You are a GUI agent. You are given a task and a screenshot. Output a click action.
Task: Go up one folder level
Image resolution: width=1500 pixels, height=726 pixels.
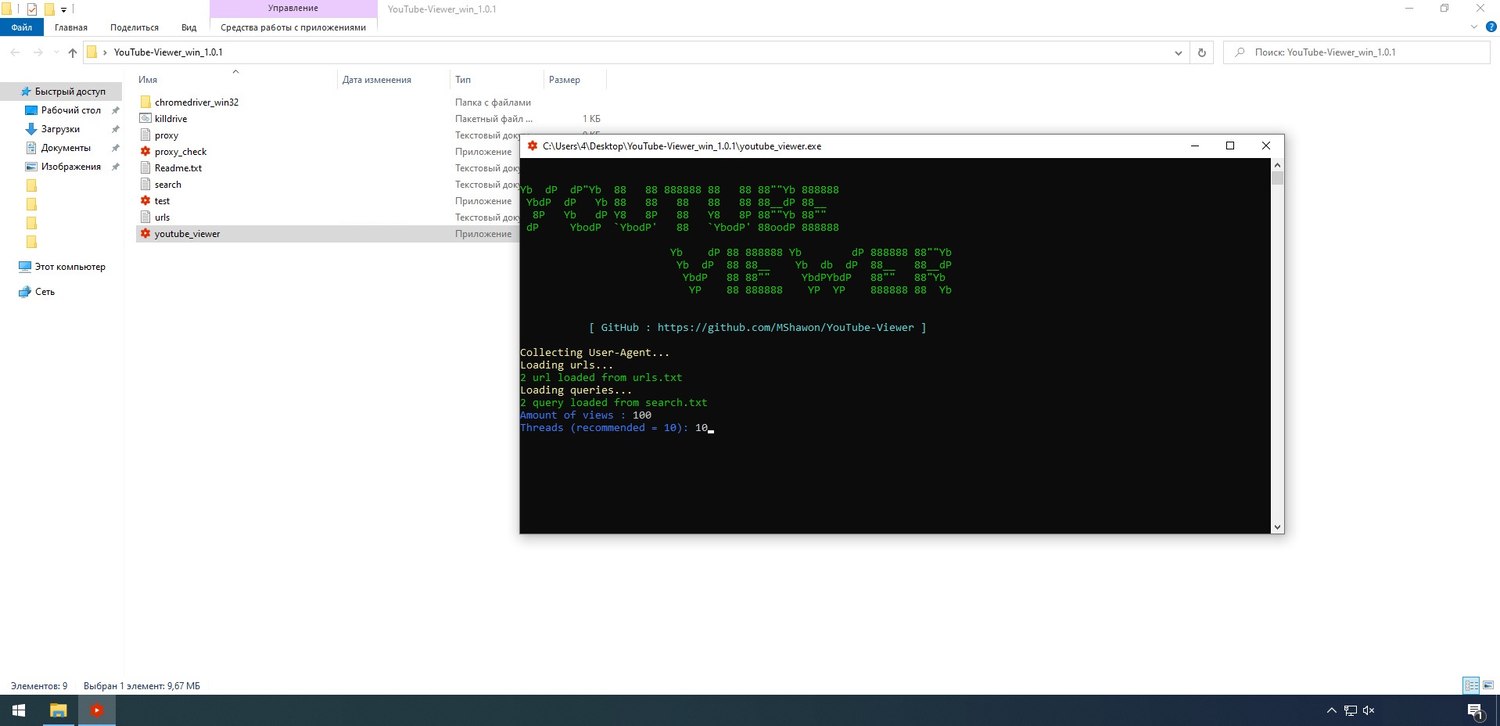pos(72,52)
